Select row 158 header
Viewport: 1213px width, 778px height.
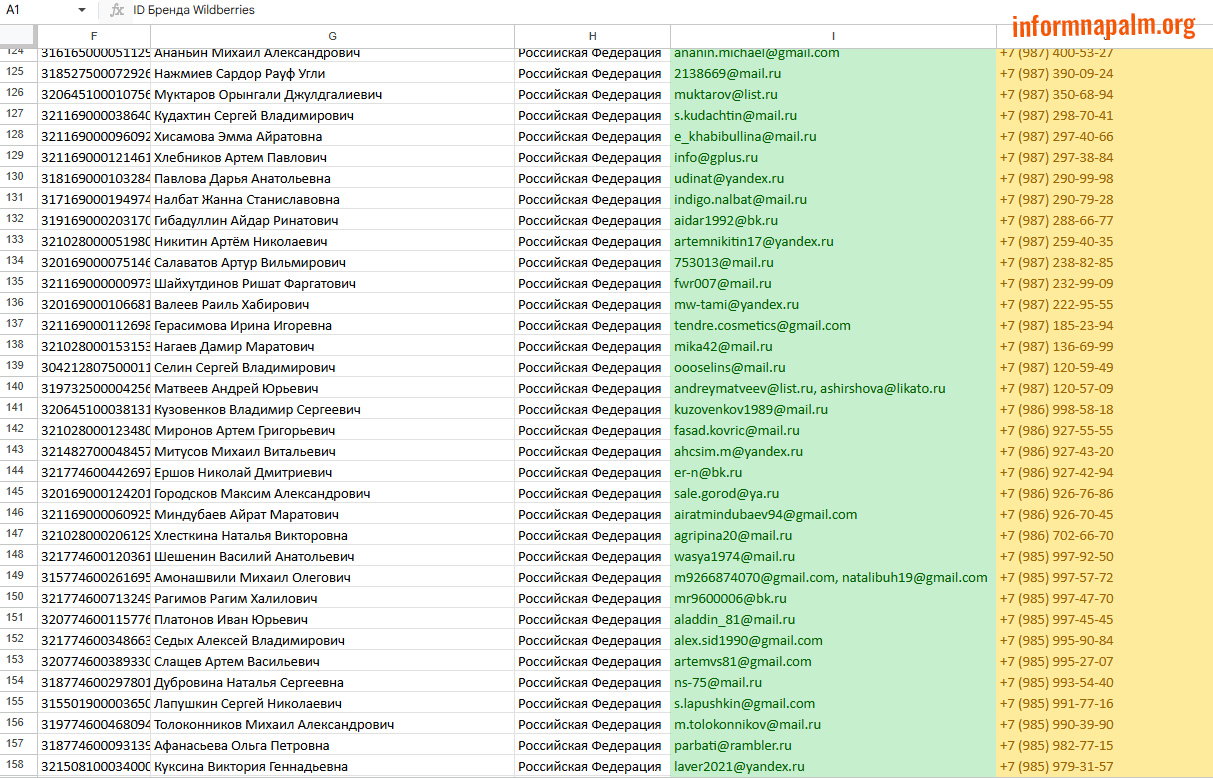18,766
